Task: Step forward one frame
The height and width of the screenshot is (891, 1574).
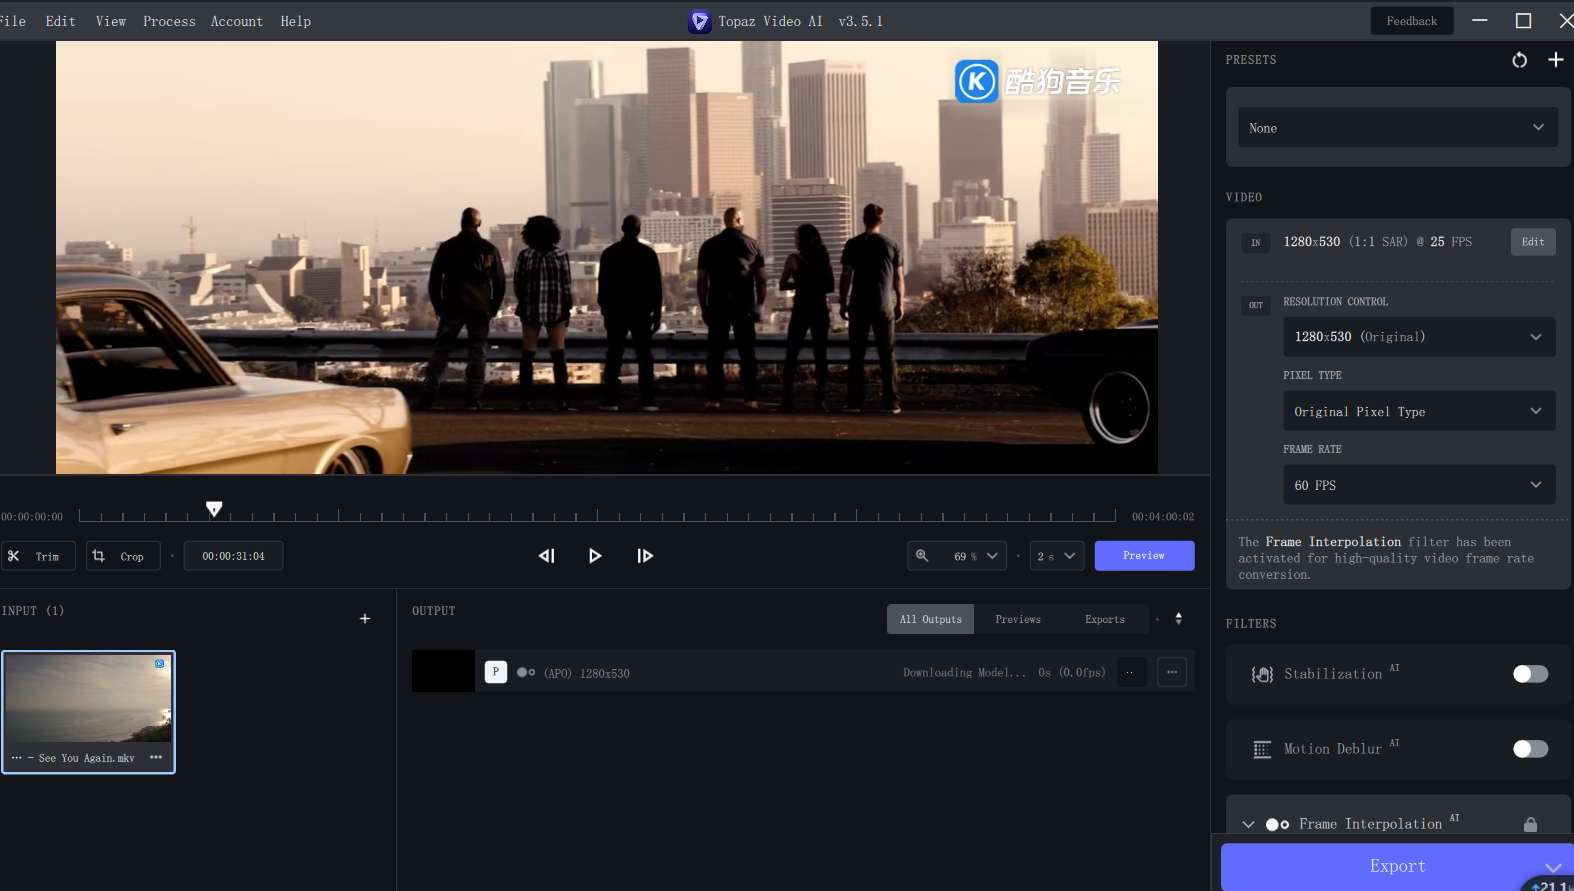Action: tap(645, 556)
